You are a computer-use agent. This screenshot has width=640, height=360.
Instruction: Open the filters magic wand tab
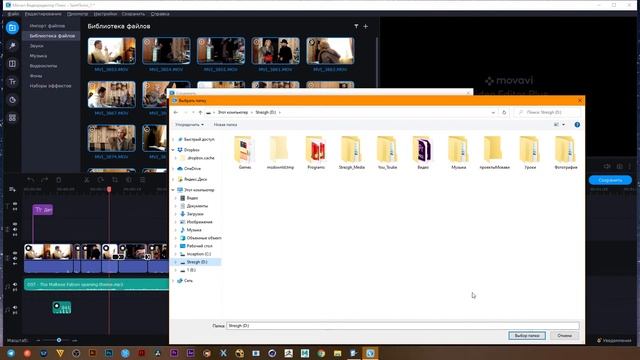click(12, 46)
